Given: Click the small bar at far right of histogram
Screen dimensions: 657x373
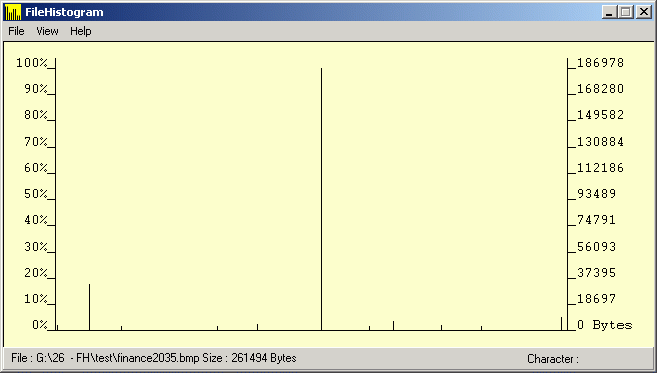Looking at the screenshot, I should 561,324.
